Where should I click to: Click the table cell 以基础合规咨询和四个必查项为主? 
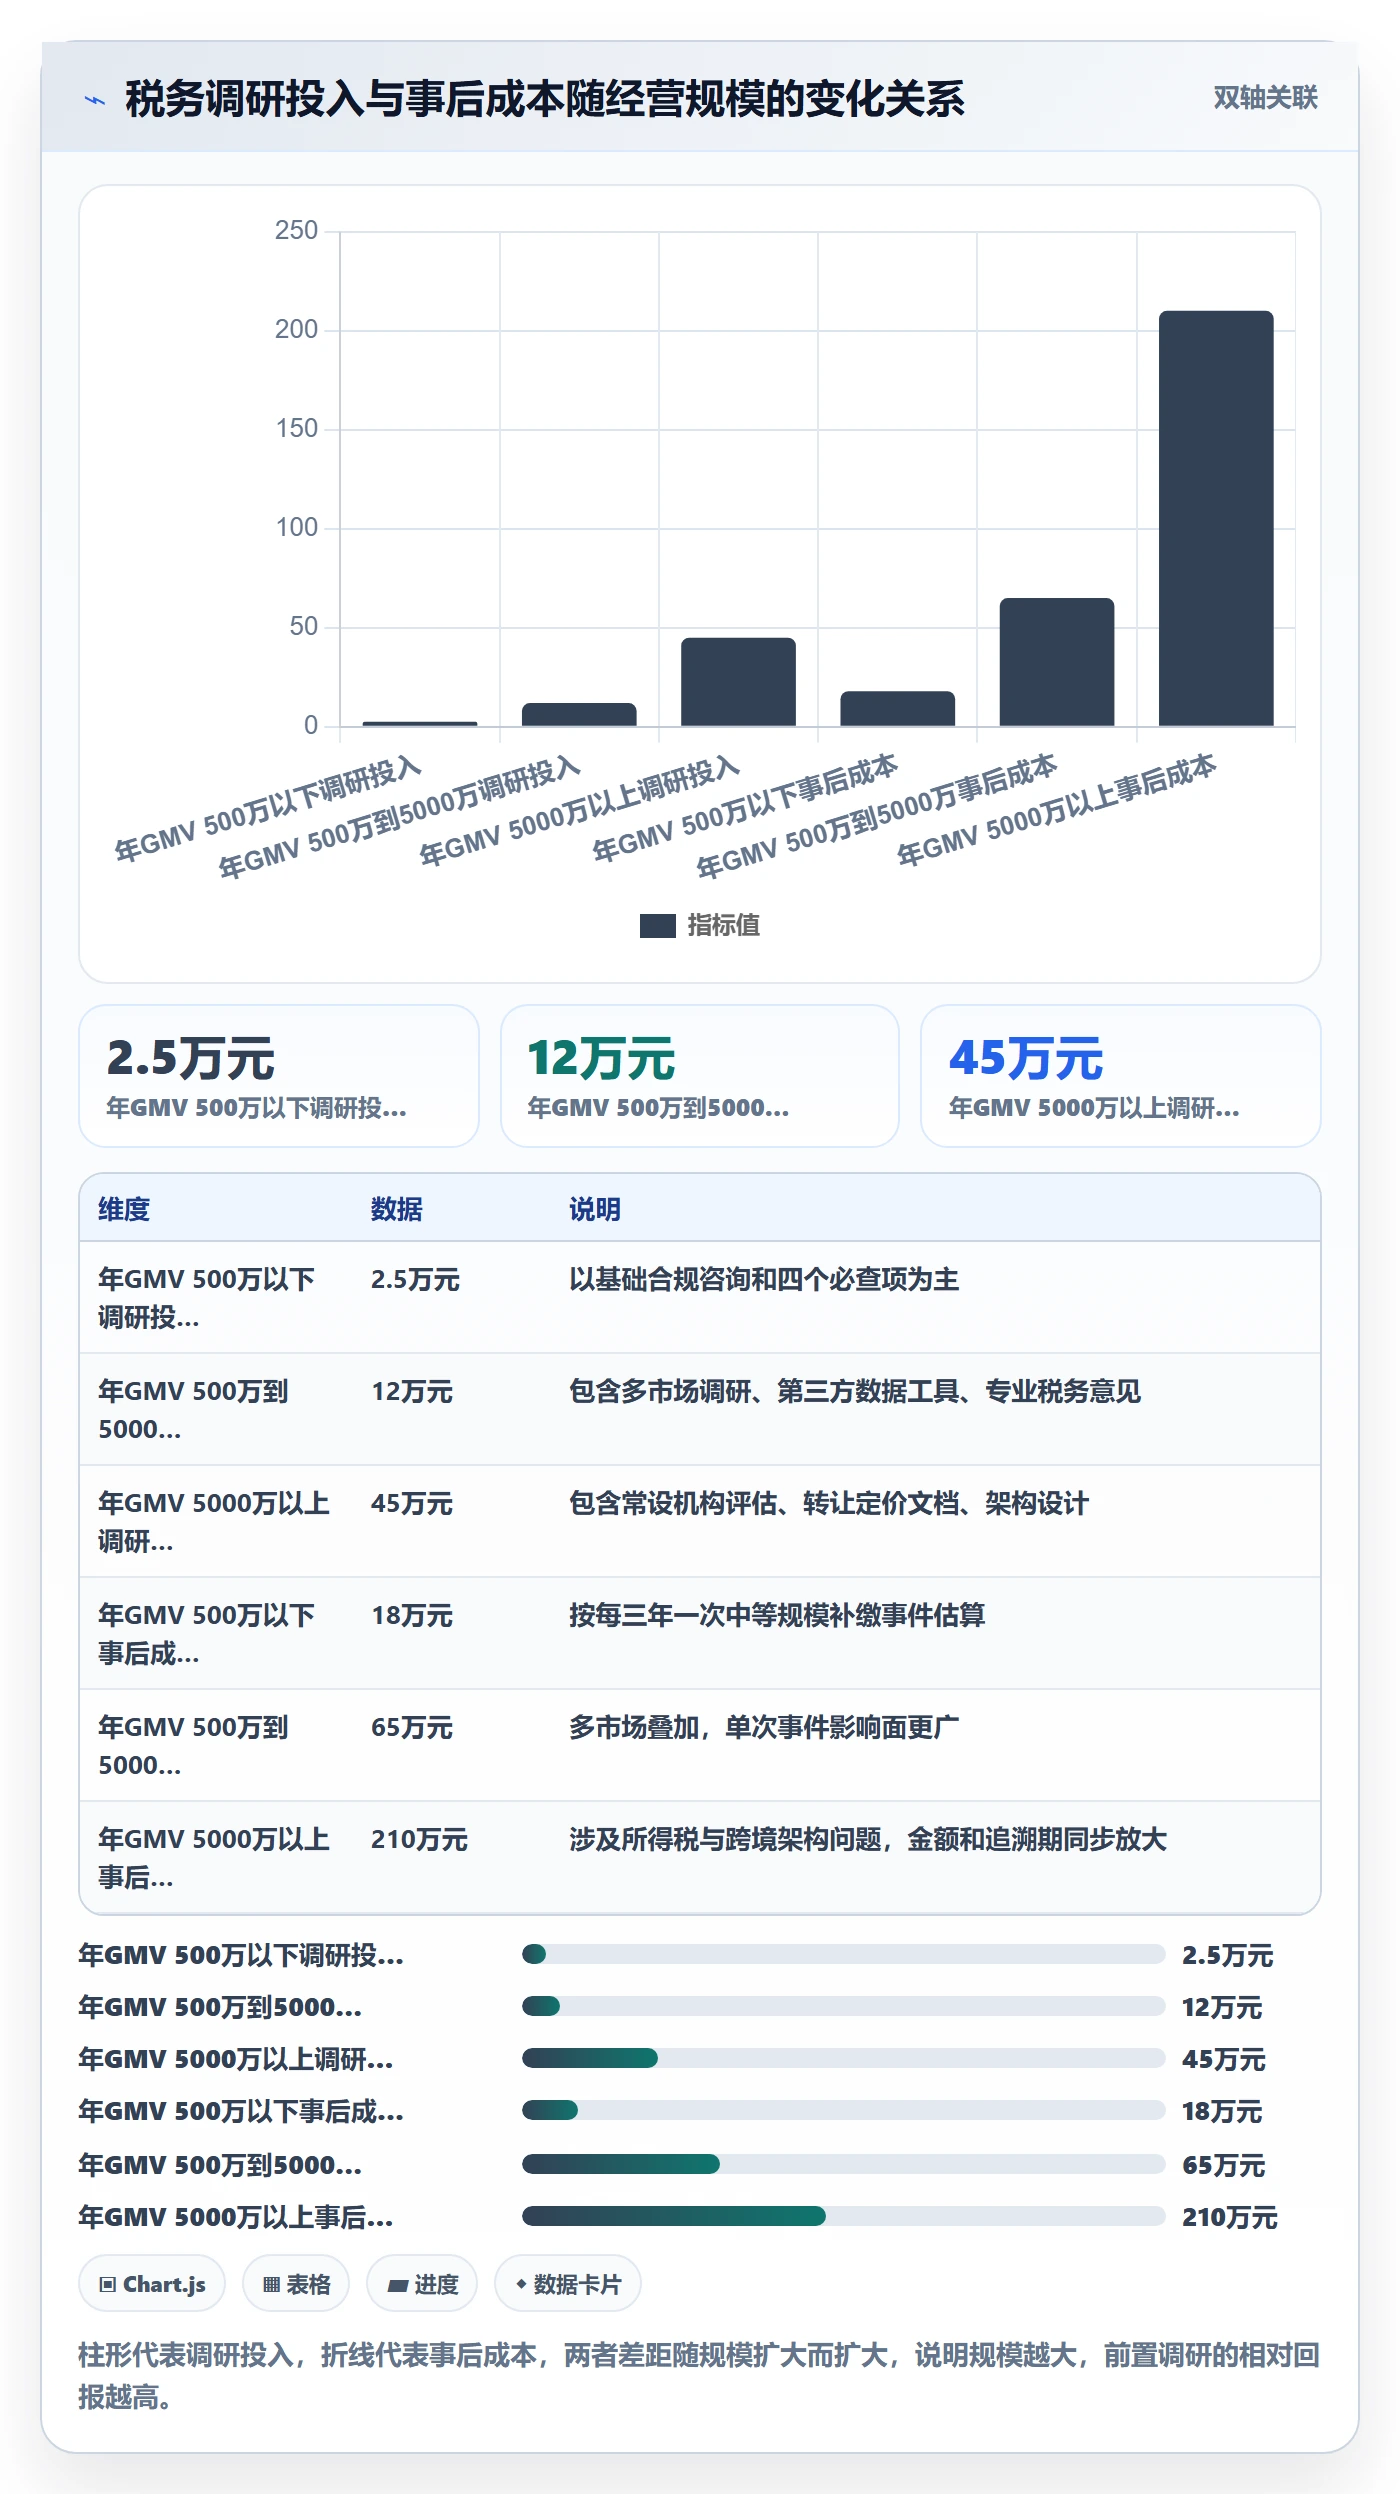(x=764, y=1279)
